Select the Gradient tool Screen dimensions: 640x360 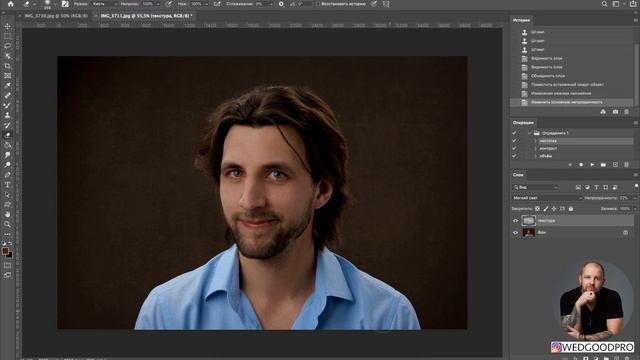point(7,145)
